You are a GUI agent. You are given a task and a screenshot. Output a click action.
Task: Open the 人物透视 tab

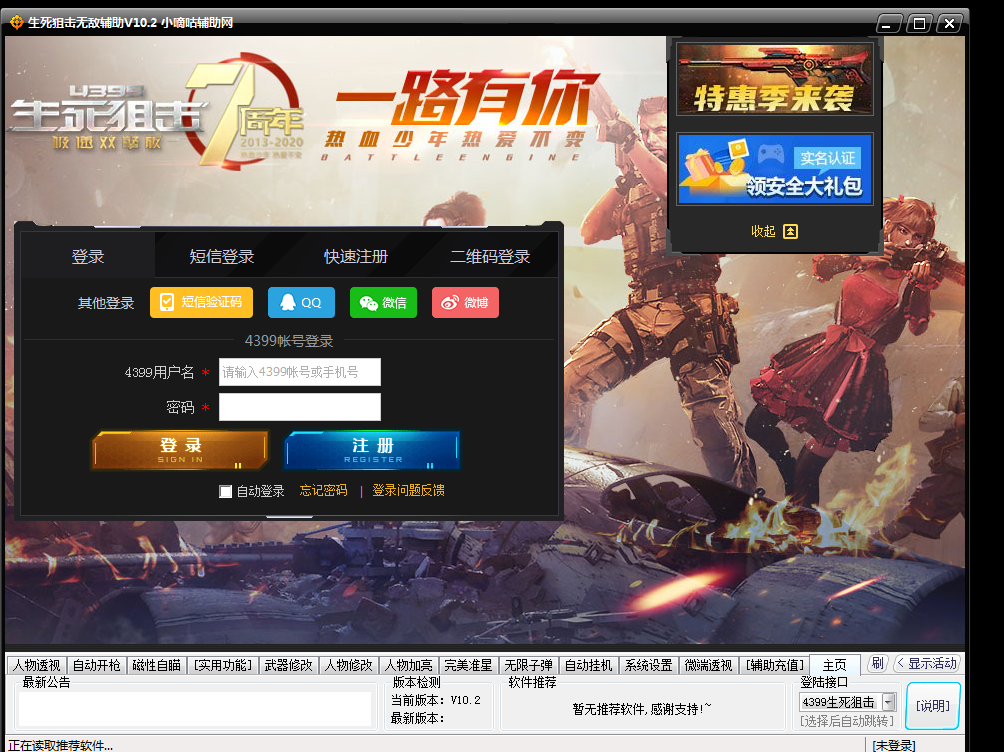point(36,666)
